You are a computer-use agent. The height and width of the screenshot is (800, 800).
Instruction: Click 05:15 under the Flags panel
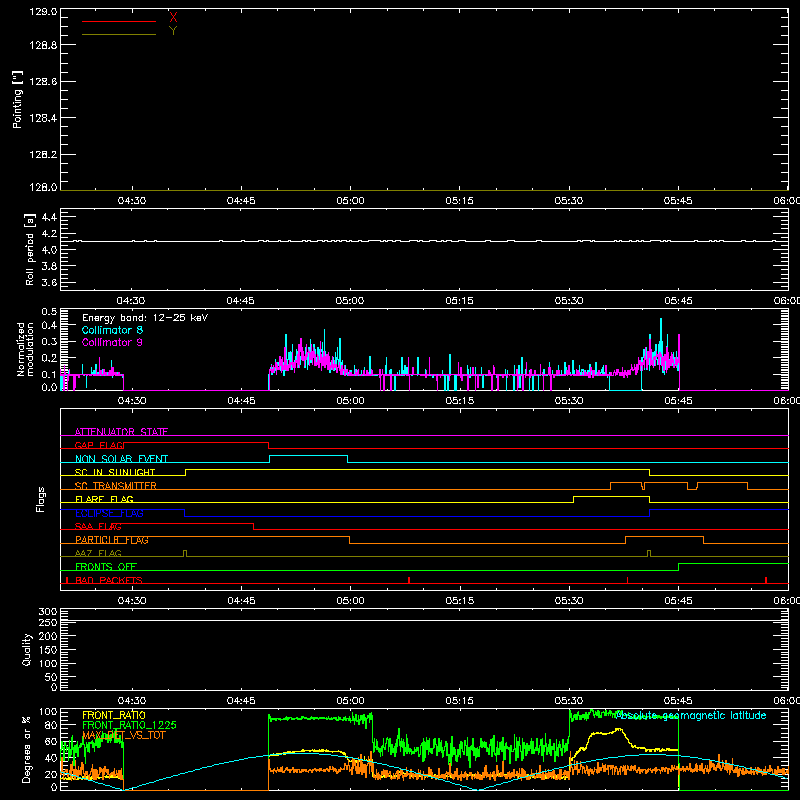[460, 601]
